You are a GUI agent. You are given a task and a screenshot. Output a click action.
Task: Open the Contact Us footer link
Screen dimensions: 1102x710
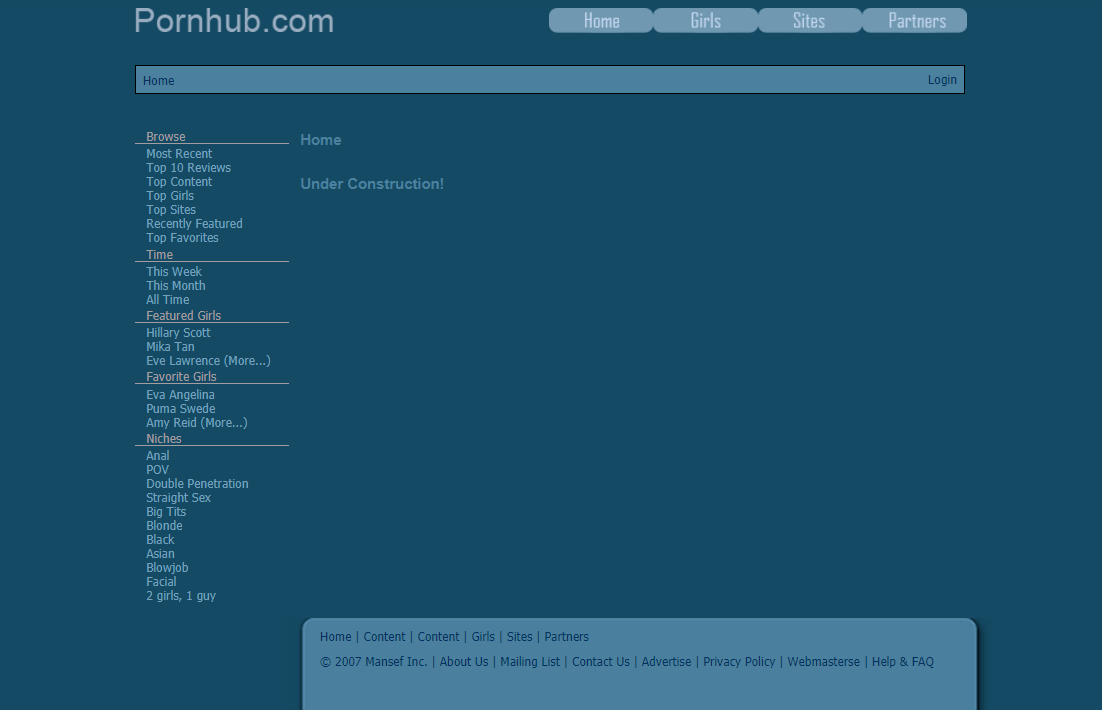coord(601,662)
